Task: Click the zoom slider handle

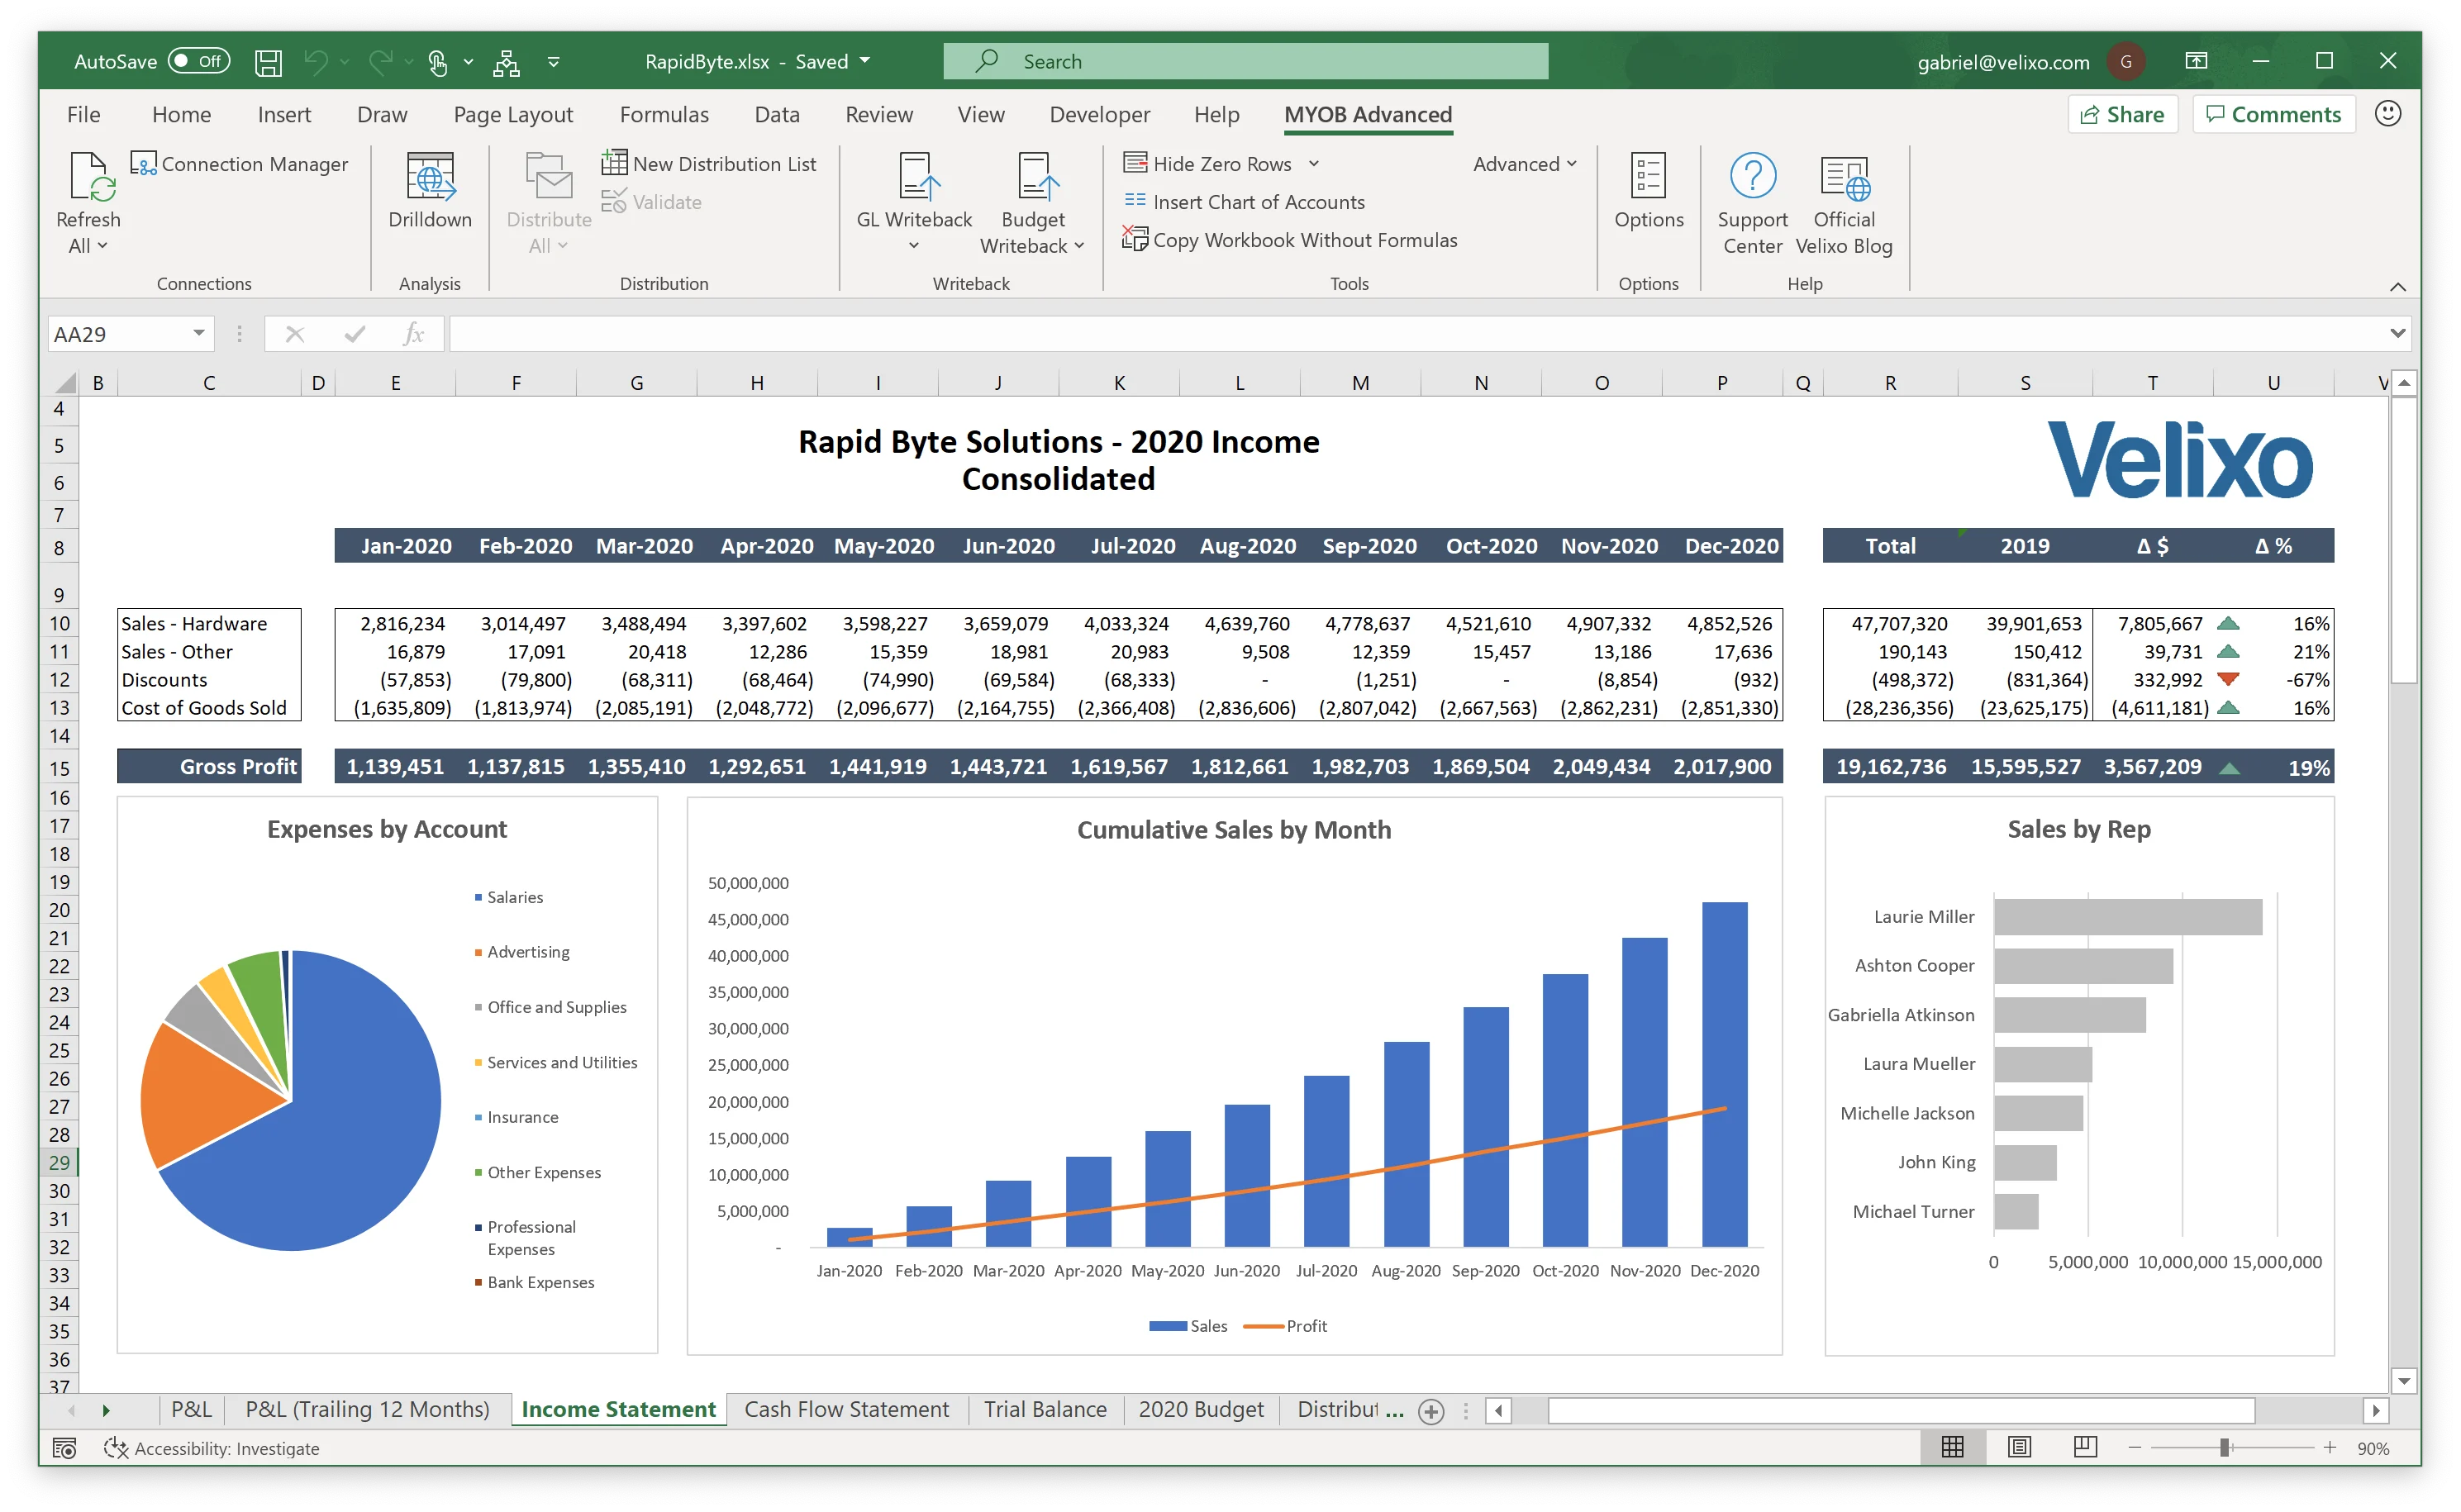Action: coord(2225,1448)
